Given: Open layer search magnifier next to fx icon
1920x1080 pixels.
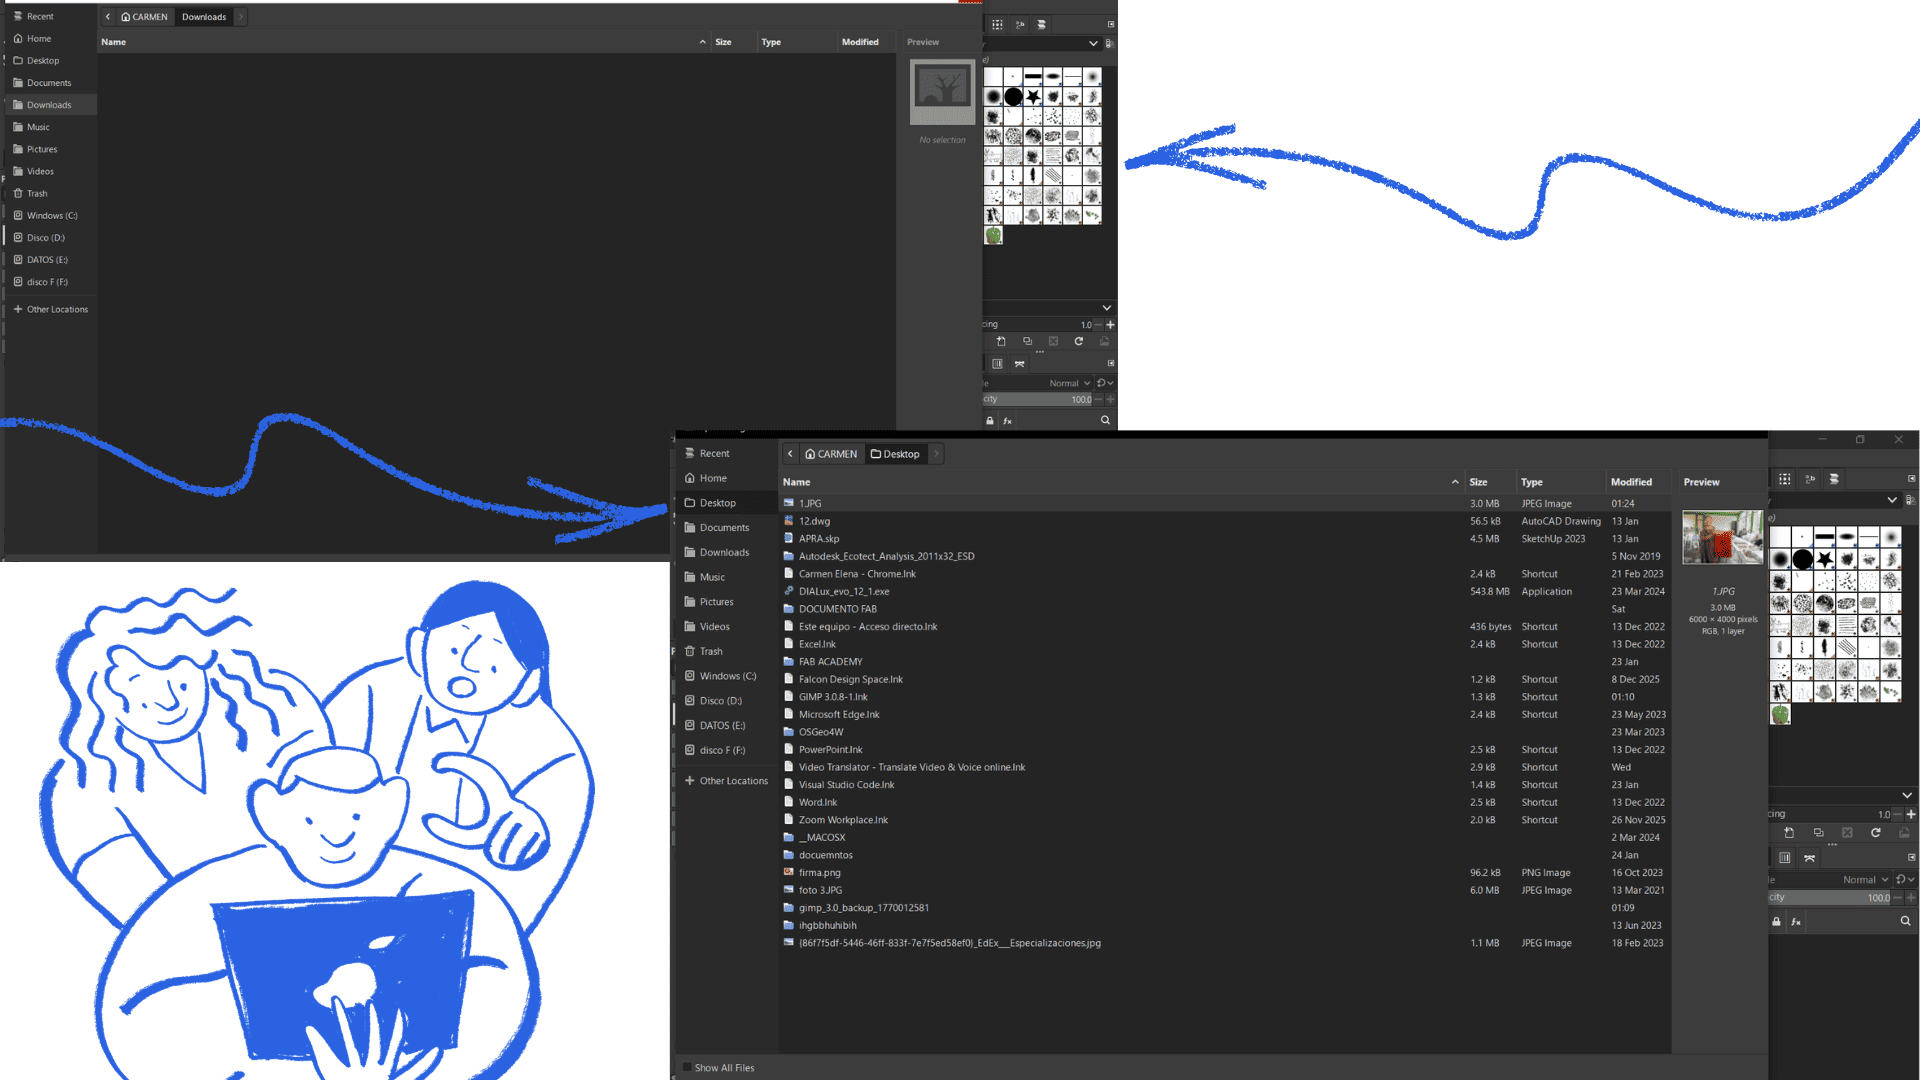Looking at the screenshot, I should pos(1905,922).
